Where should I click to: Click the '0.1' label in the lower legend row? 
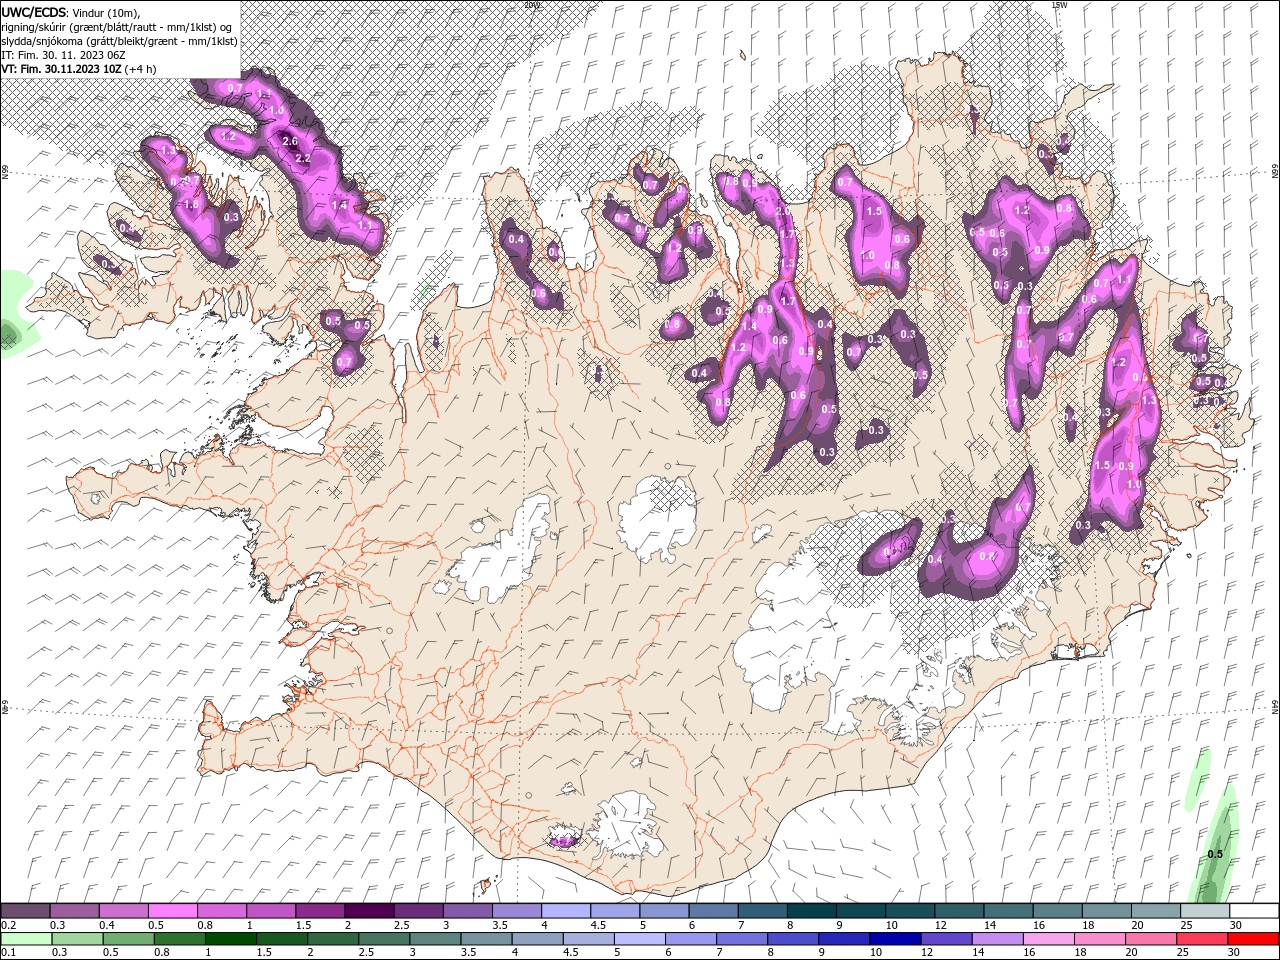point(9,953)
